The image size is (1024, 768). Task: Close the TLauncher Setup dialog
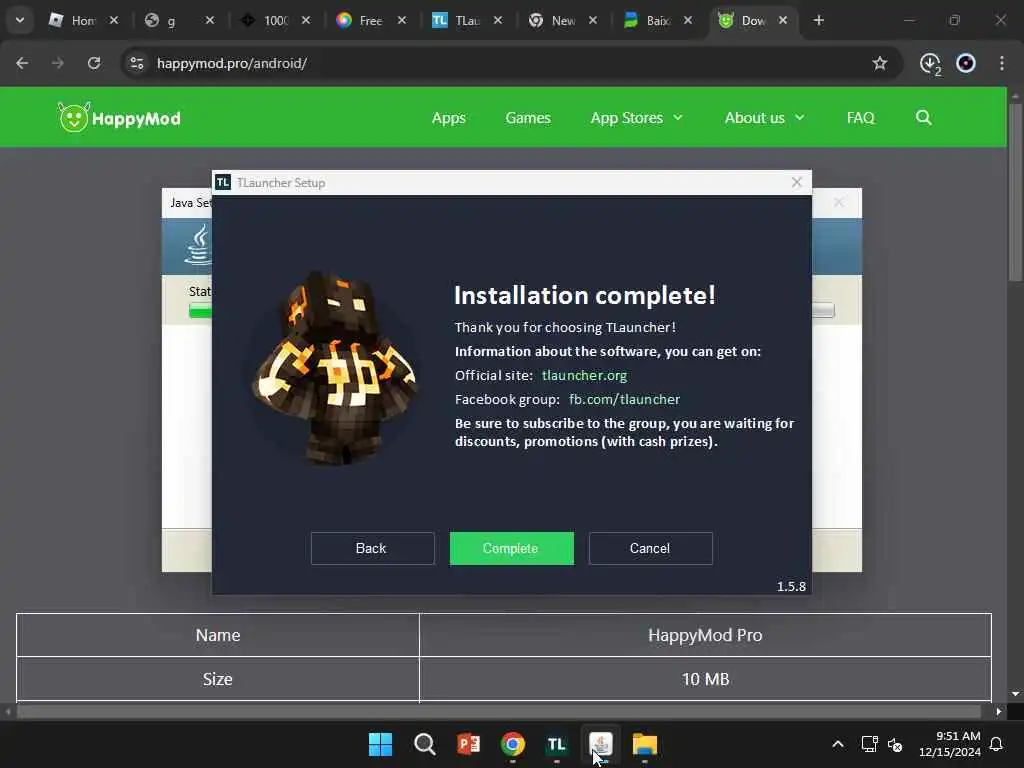coord(797,182)
